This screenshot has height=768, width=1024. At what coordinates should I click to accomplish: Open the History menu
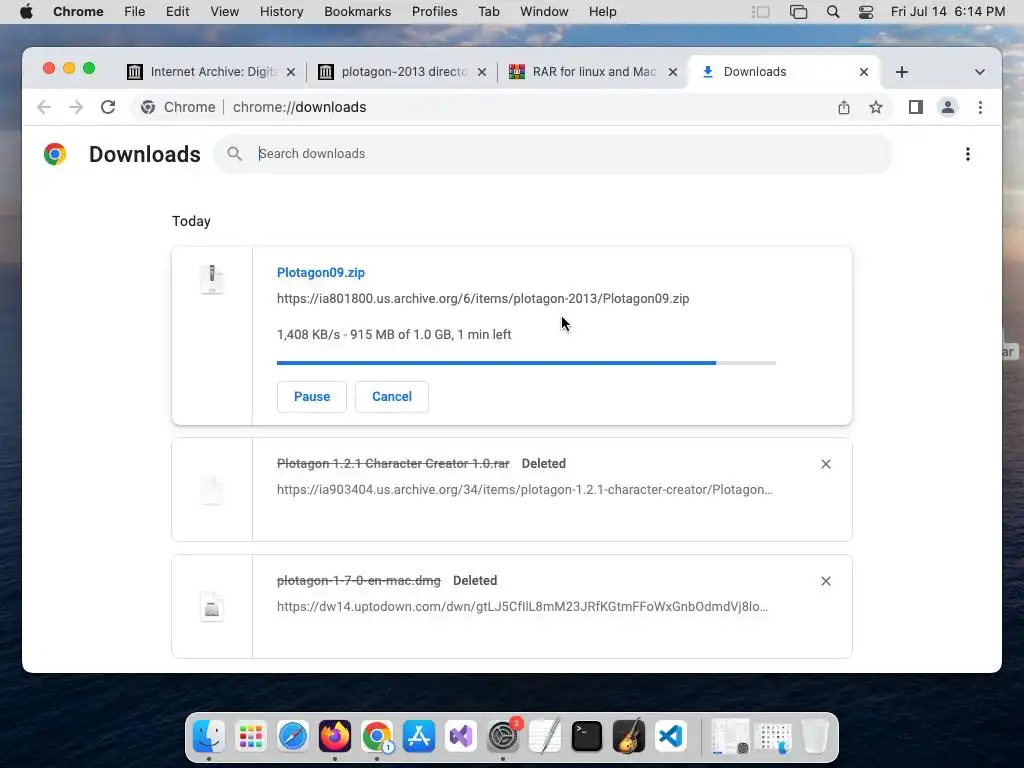tap(281, 12)
